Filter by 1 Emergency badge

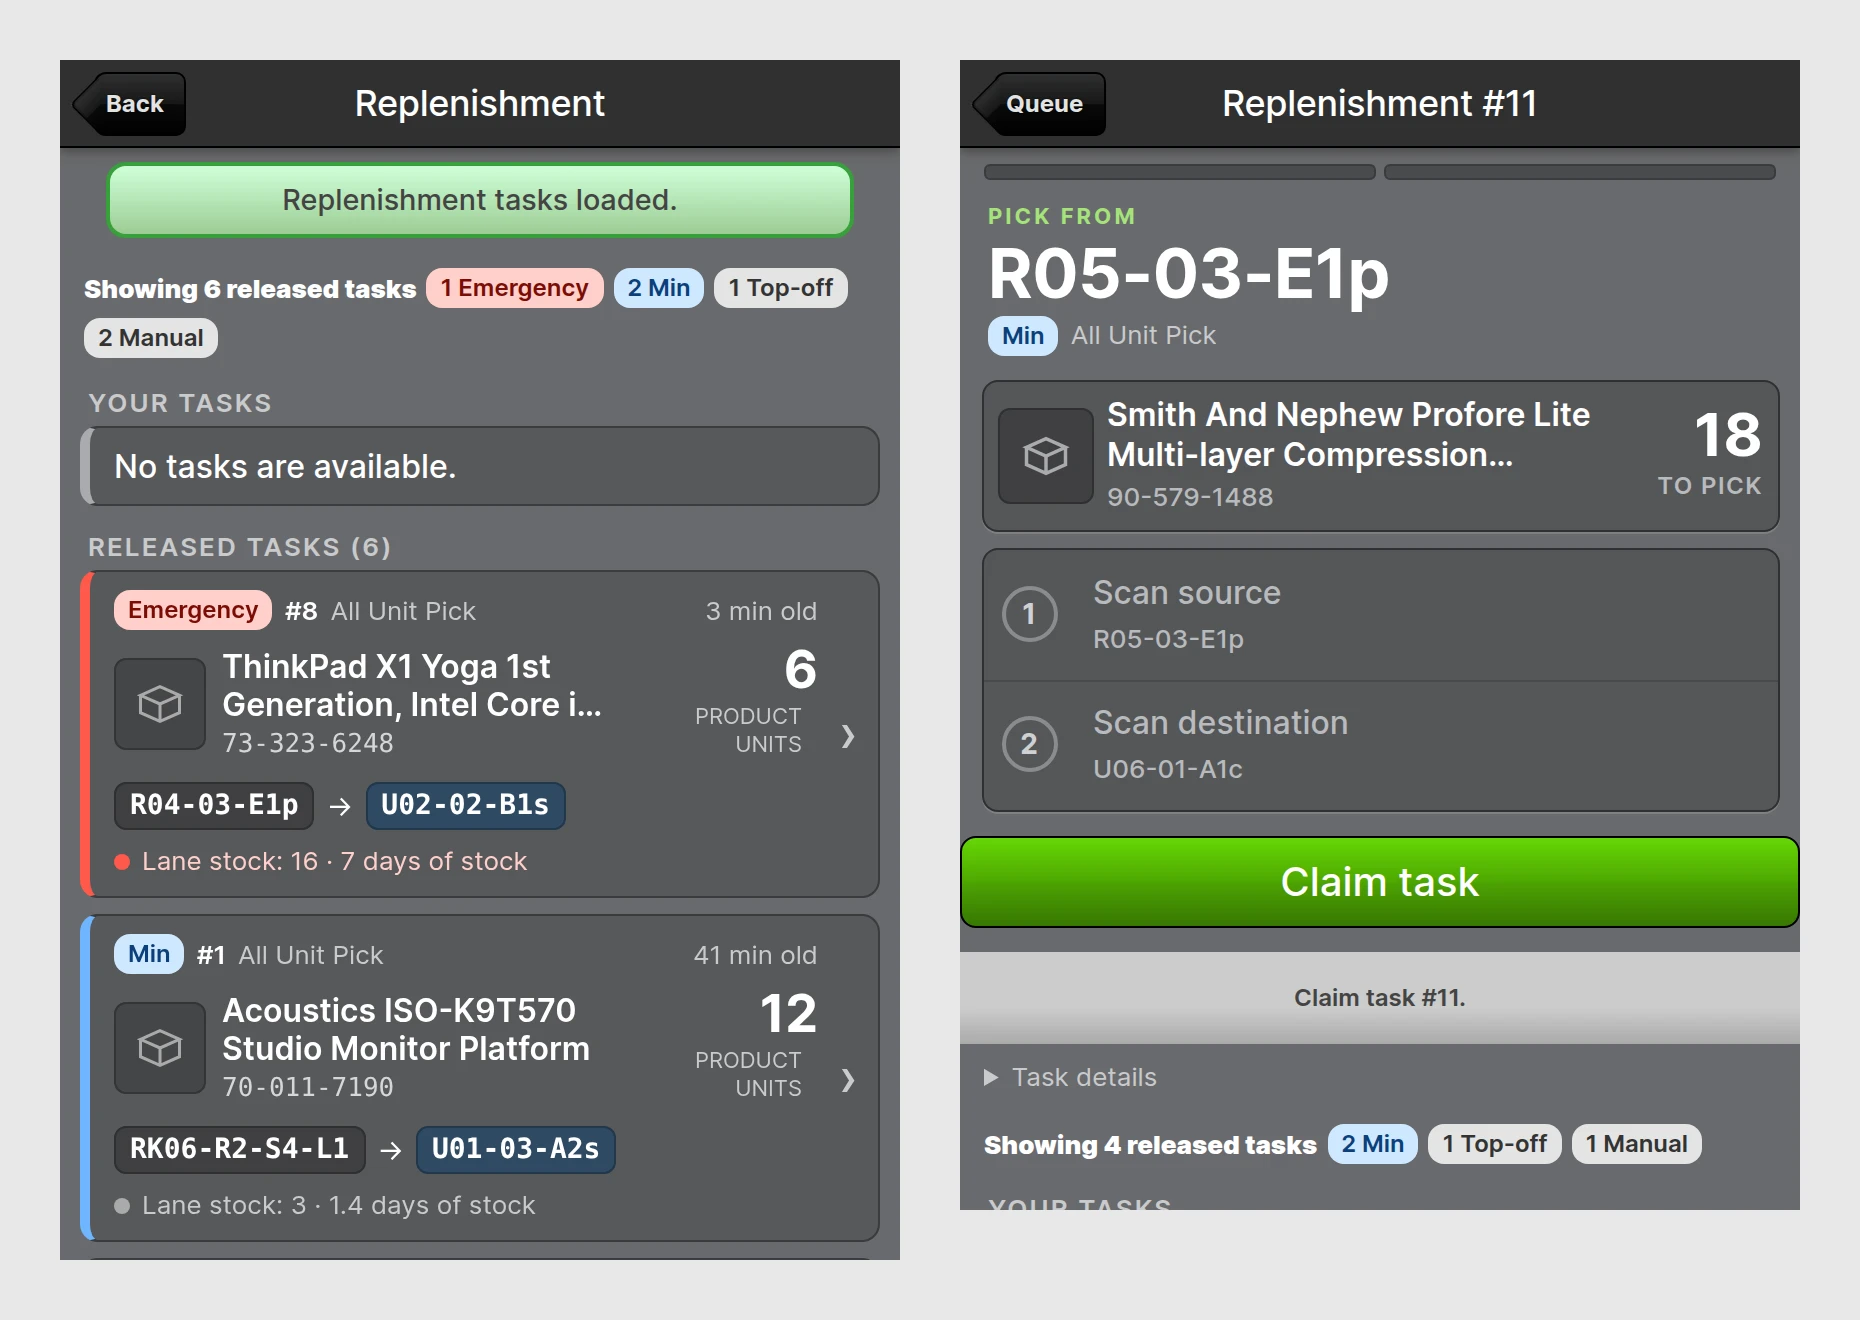[x=515, y=288]
